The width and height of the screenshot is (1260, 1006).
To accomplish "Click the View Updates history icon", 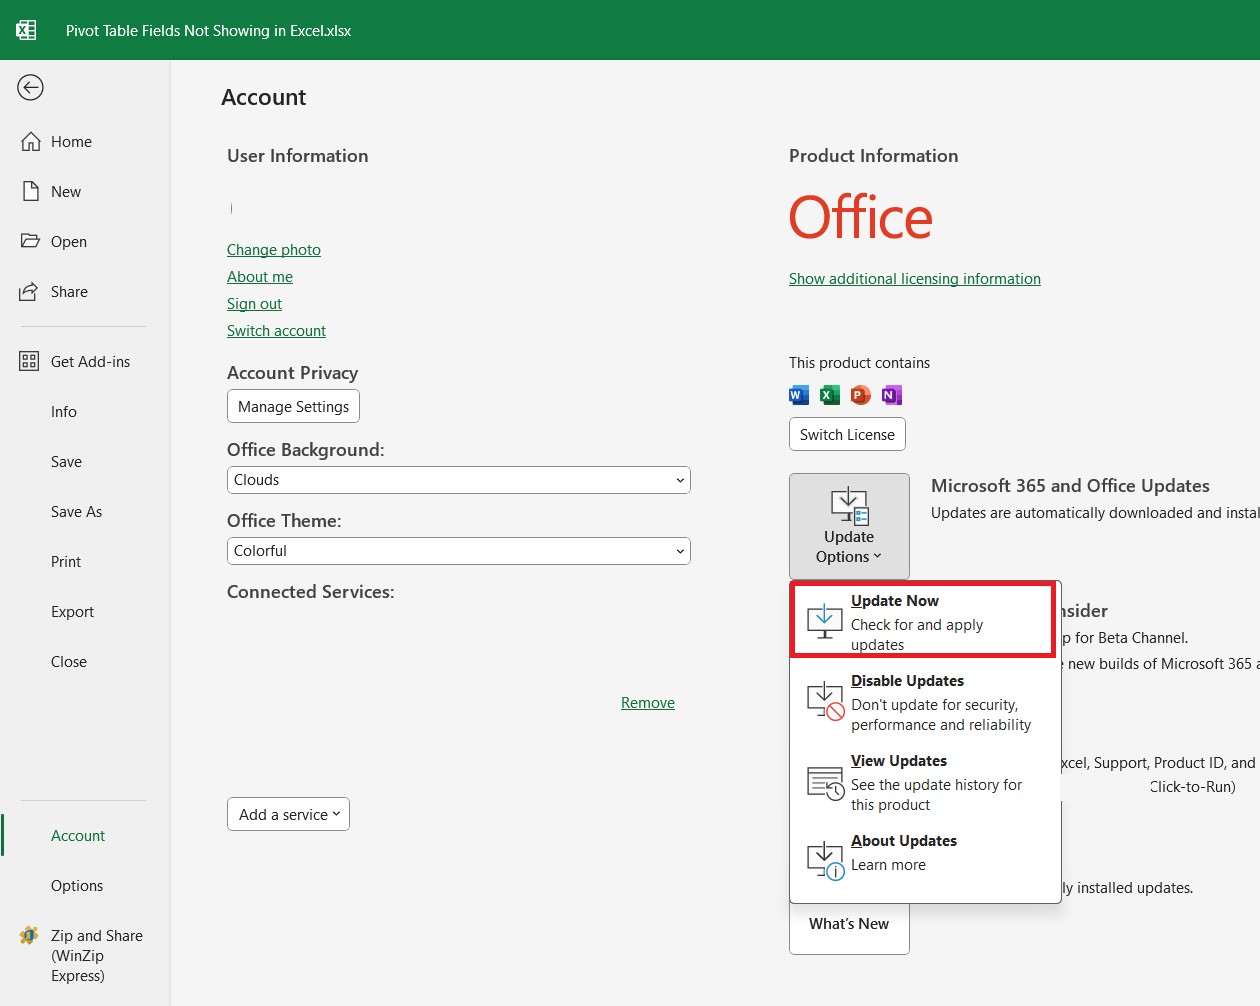I will (826, 783).
